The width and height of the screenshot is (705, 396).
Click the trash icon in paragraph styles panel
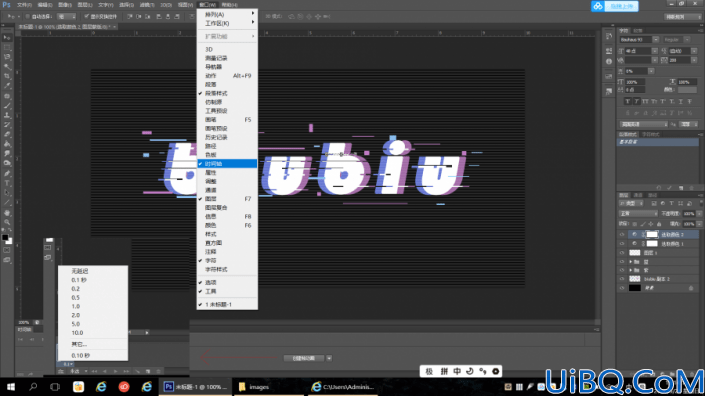tap(692, 188)
